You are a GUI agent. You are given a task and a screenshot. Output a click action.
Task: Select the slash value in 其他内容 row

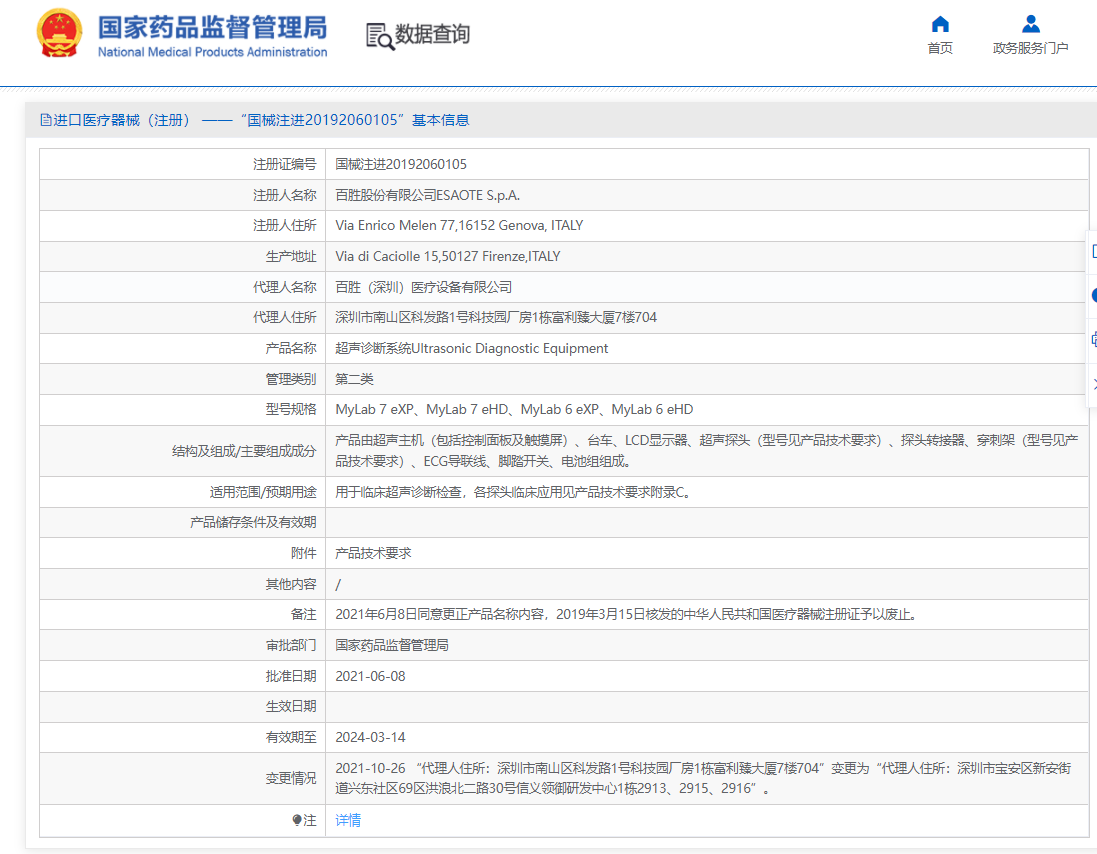[x=338, y=585]
